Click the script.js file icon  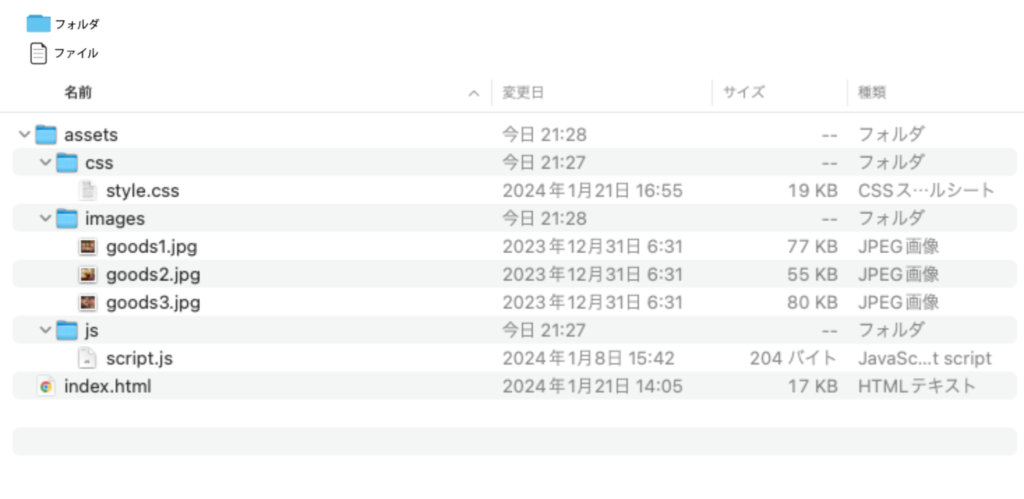(x=89, y=358)
